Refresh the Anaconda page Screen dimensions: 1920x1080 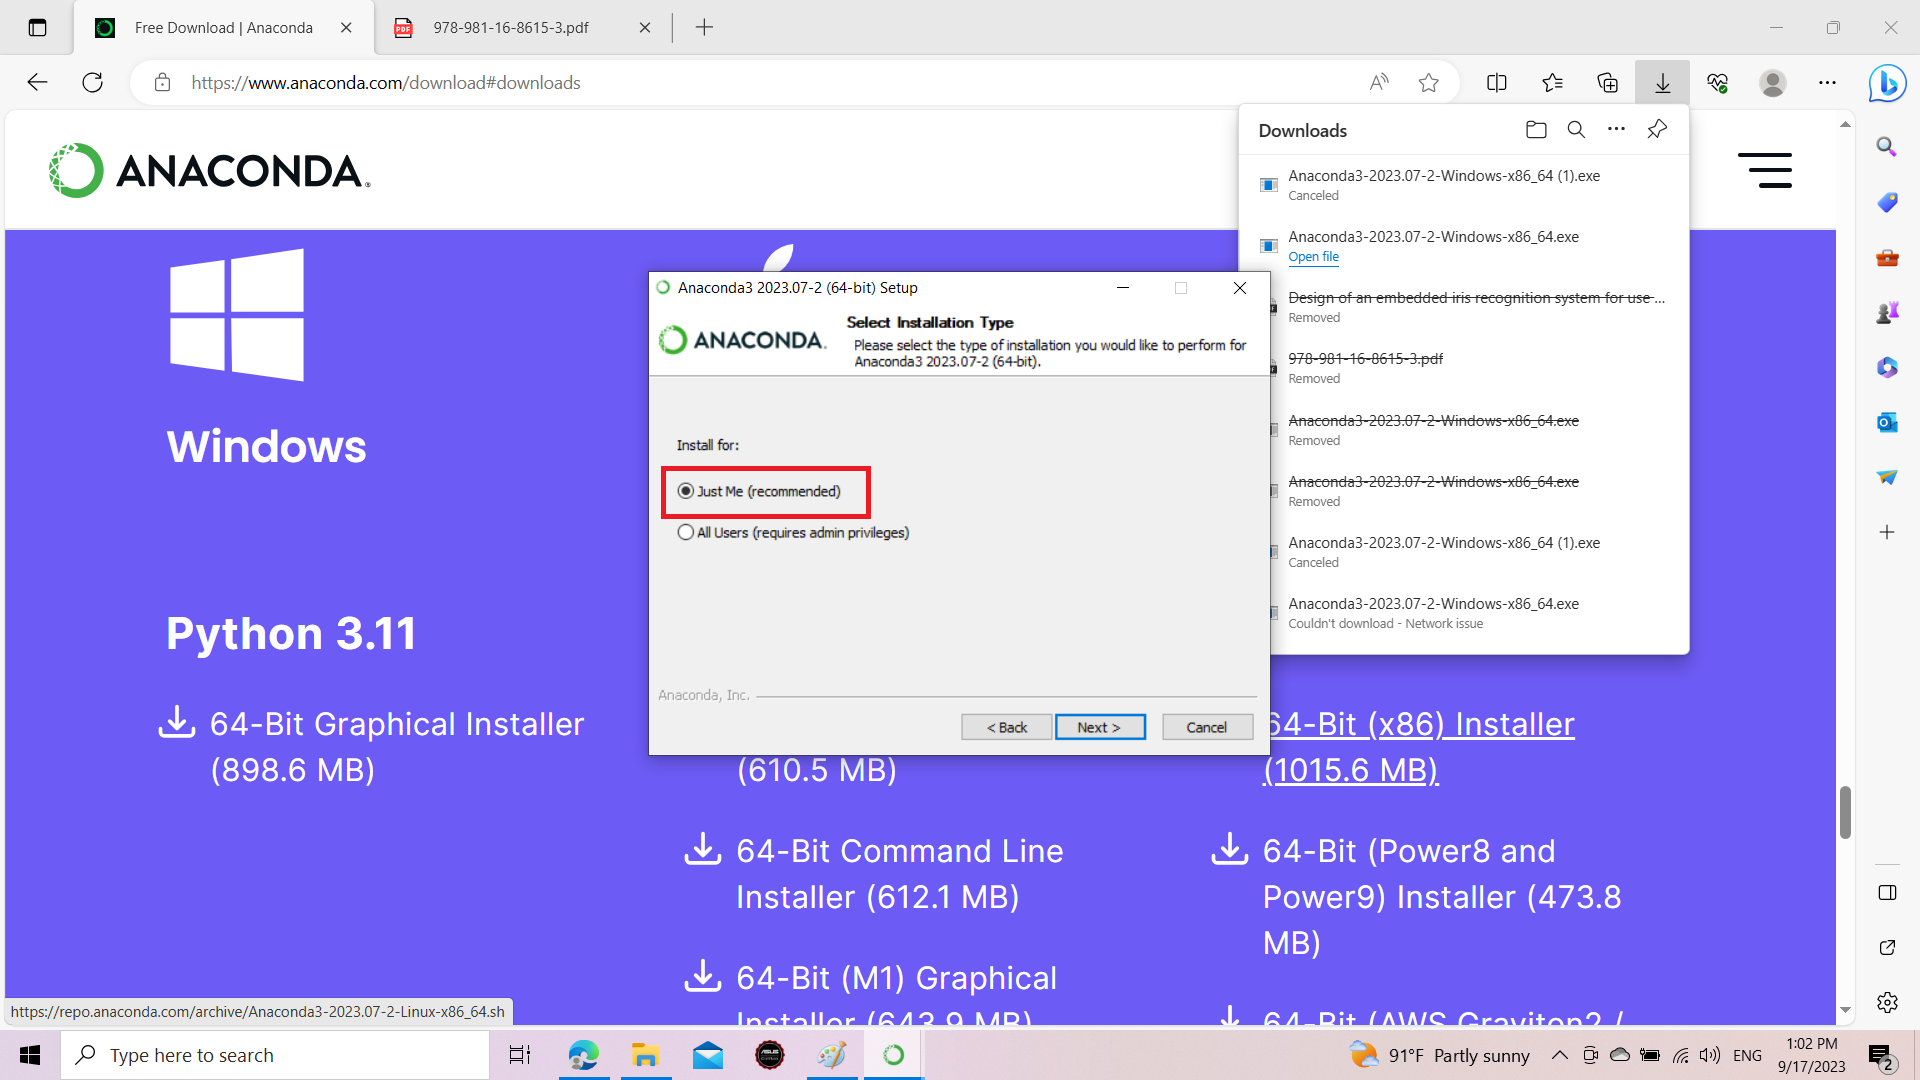(x=92, y=83)
